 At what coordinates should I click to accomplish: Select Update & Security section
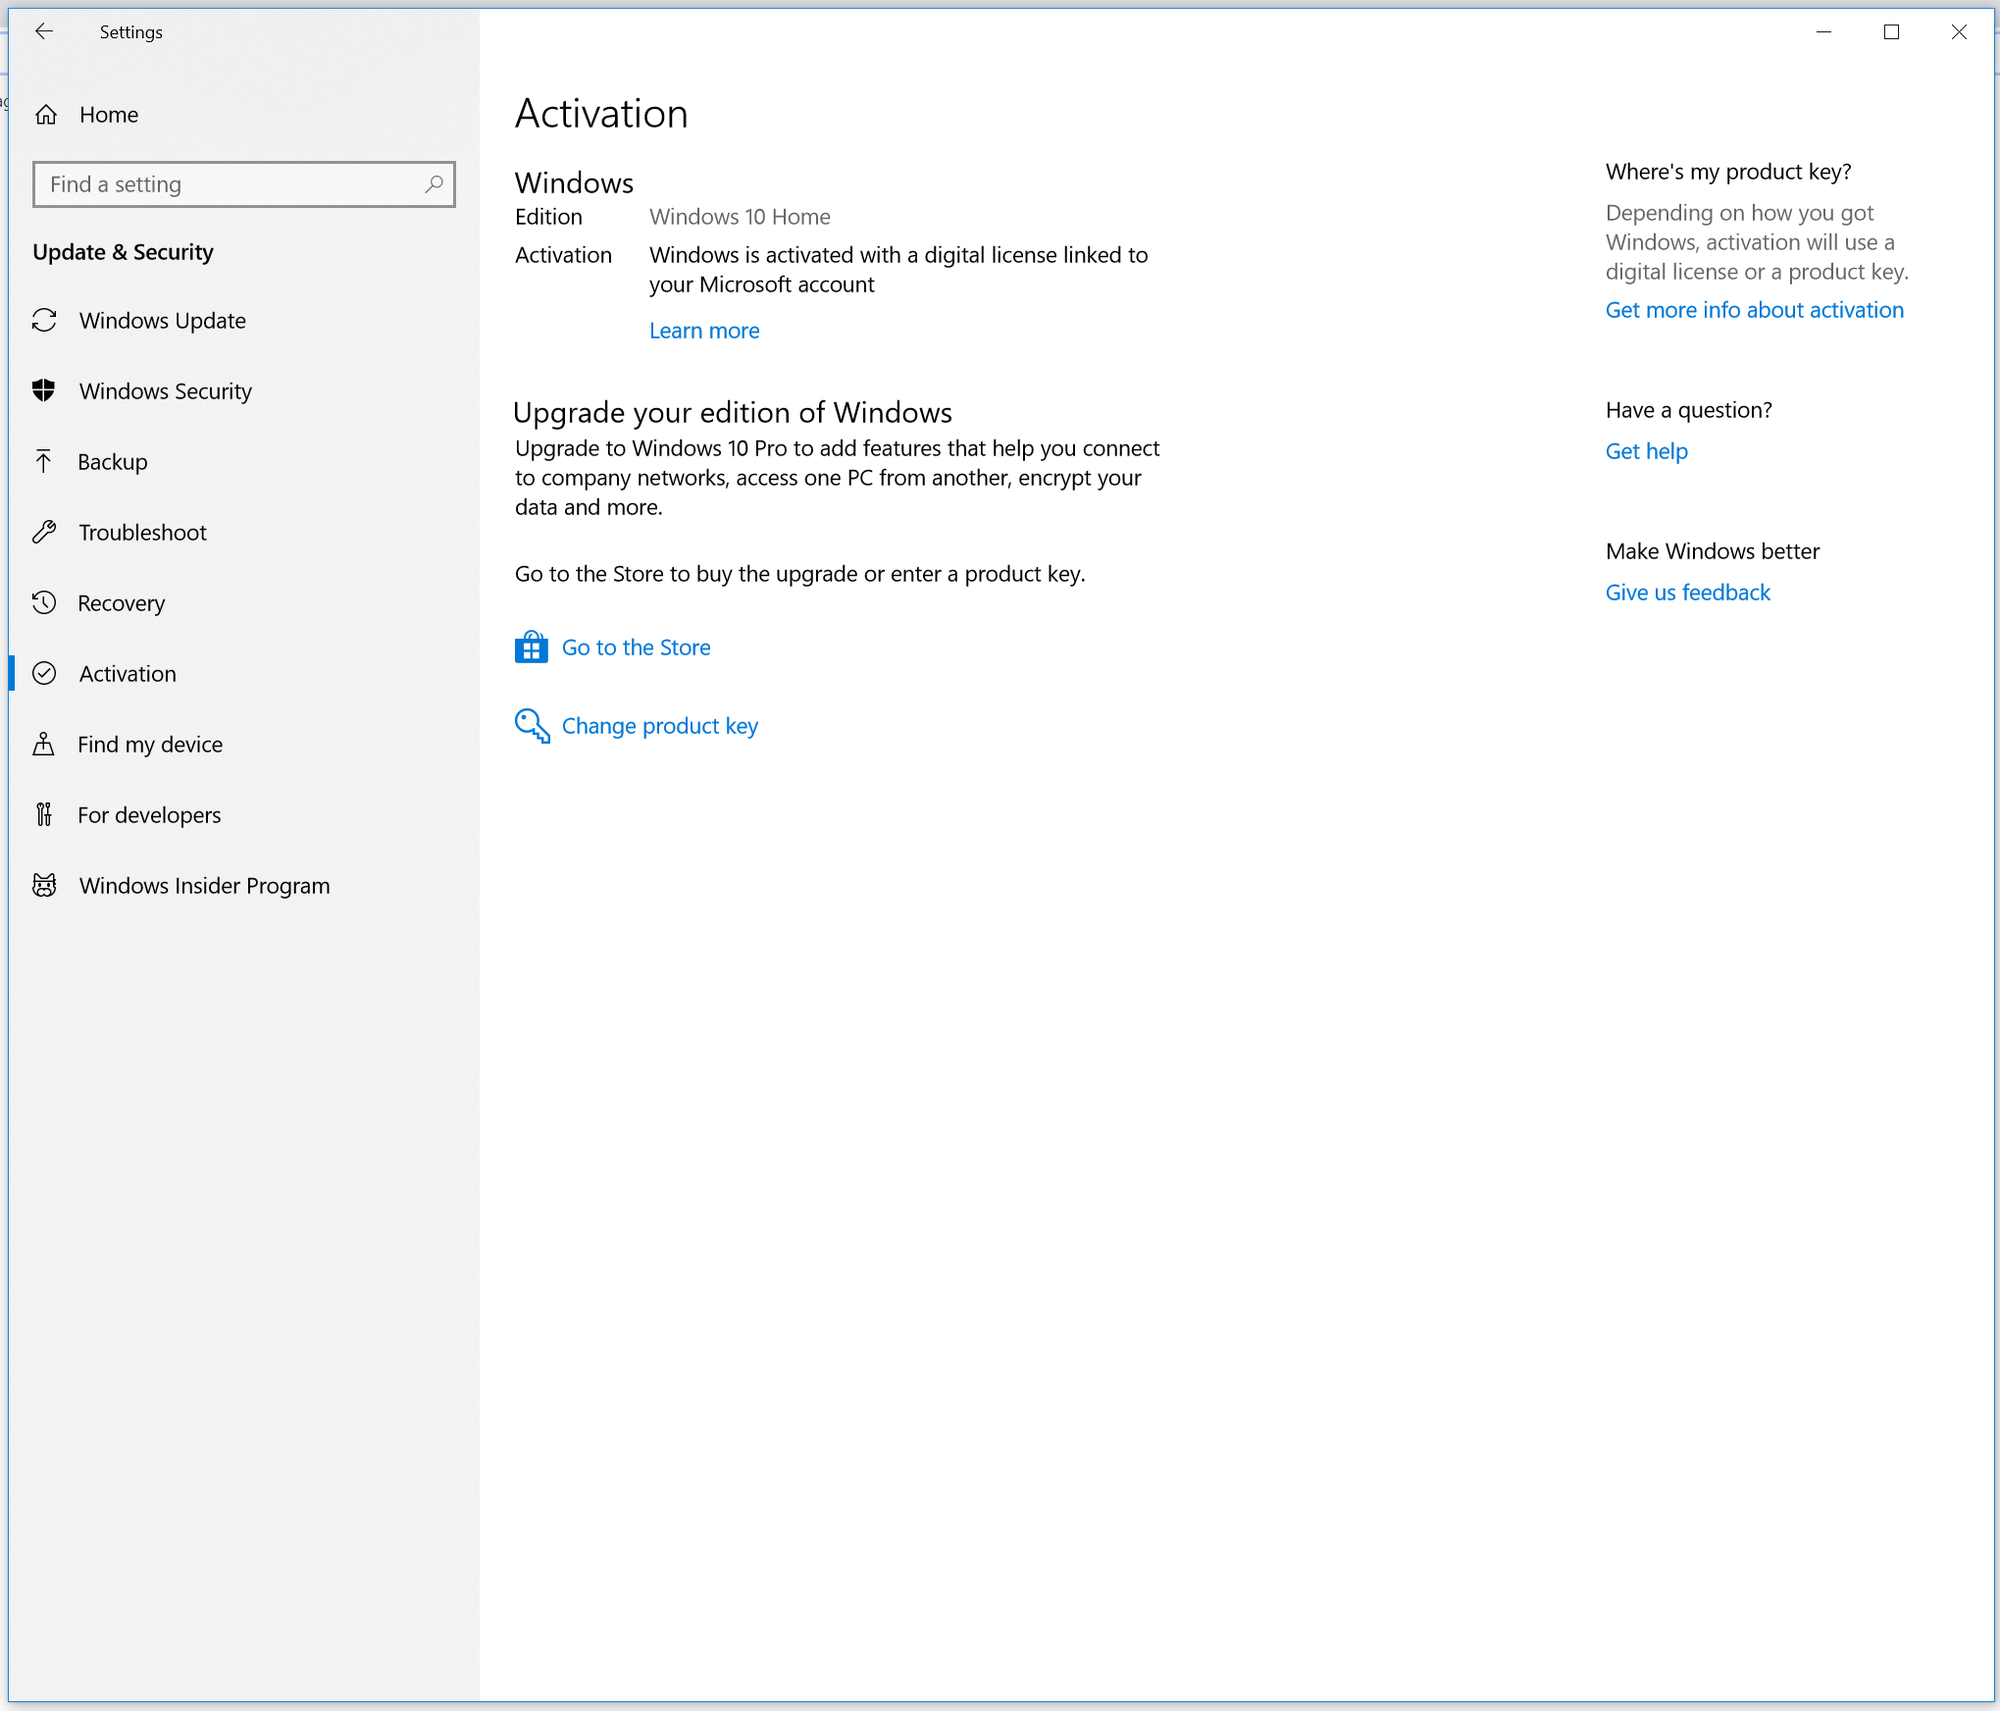click(124, 251)
